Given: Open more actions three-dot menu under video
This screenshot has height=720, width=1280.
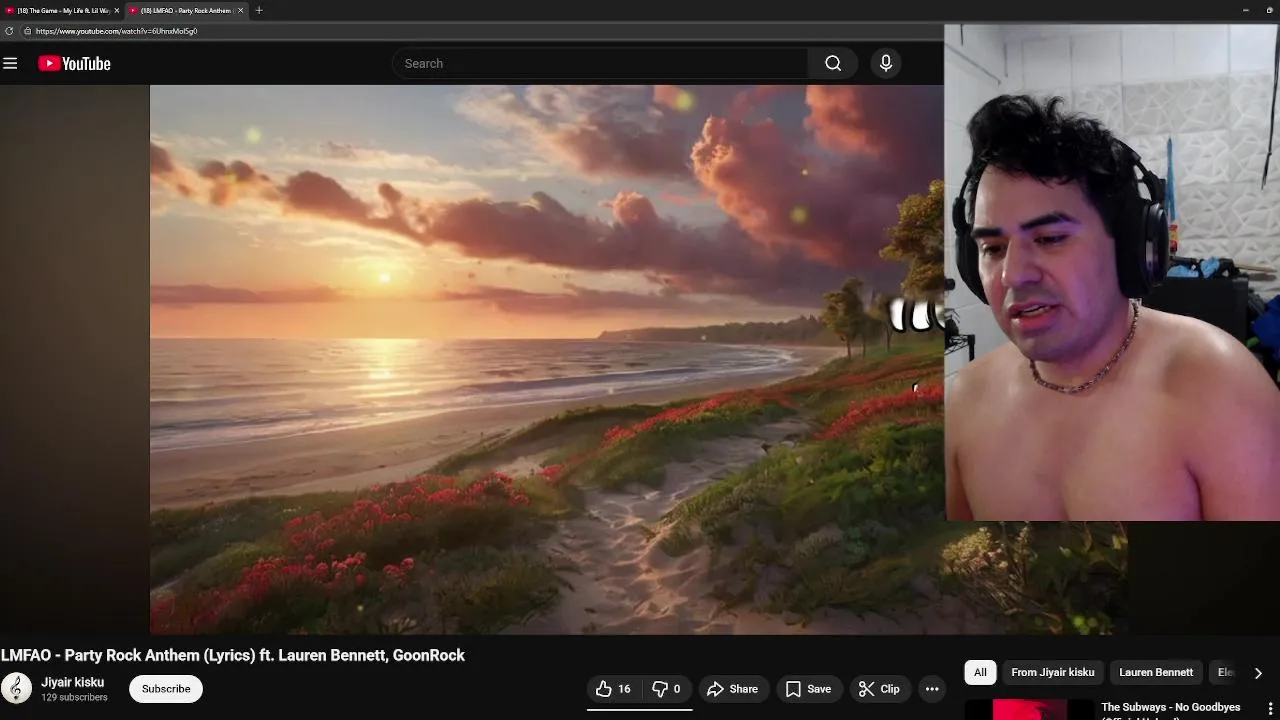Looking at the screenshot, I should tap(932, 689).
